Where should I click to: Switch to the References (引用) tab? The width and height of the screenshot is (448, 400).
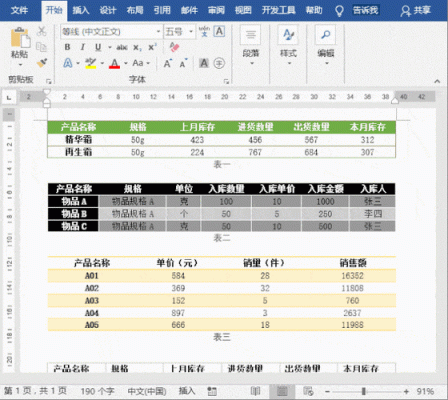162,10
